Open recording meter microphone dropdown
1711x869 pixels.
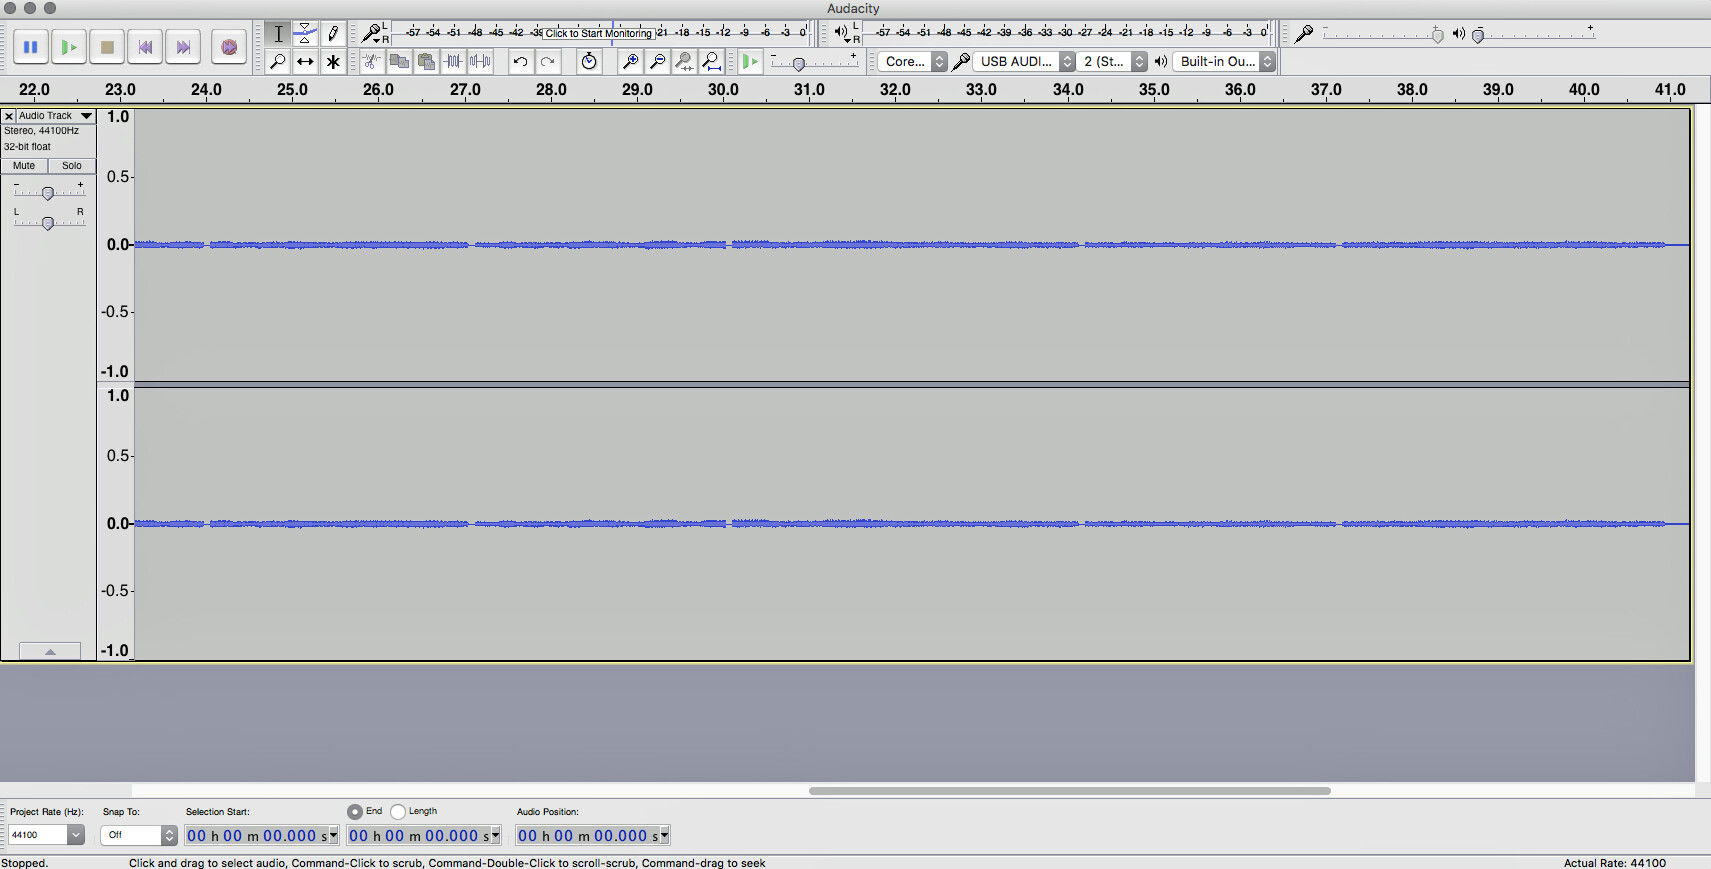click(x=373, y=34)
